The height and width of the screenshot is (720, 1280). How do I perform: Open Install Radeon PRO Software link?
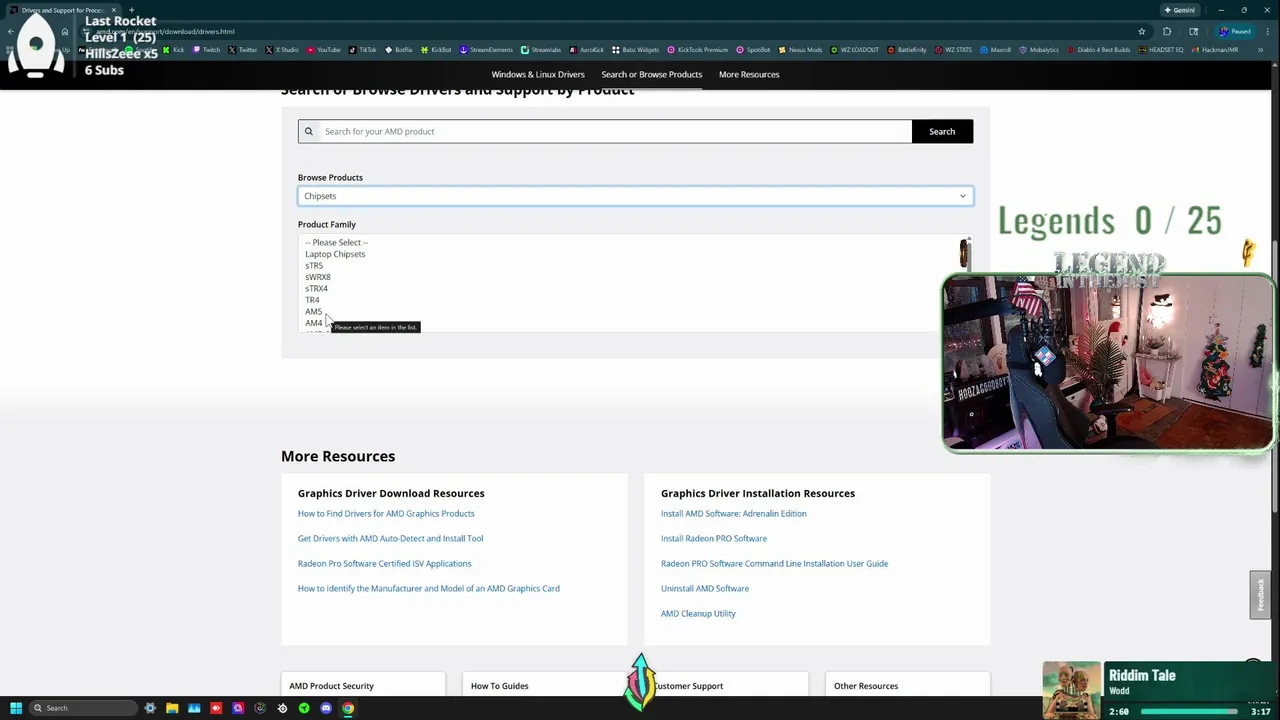point(714,538)
